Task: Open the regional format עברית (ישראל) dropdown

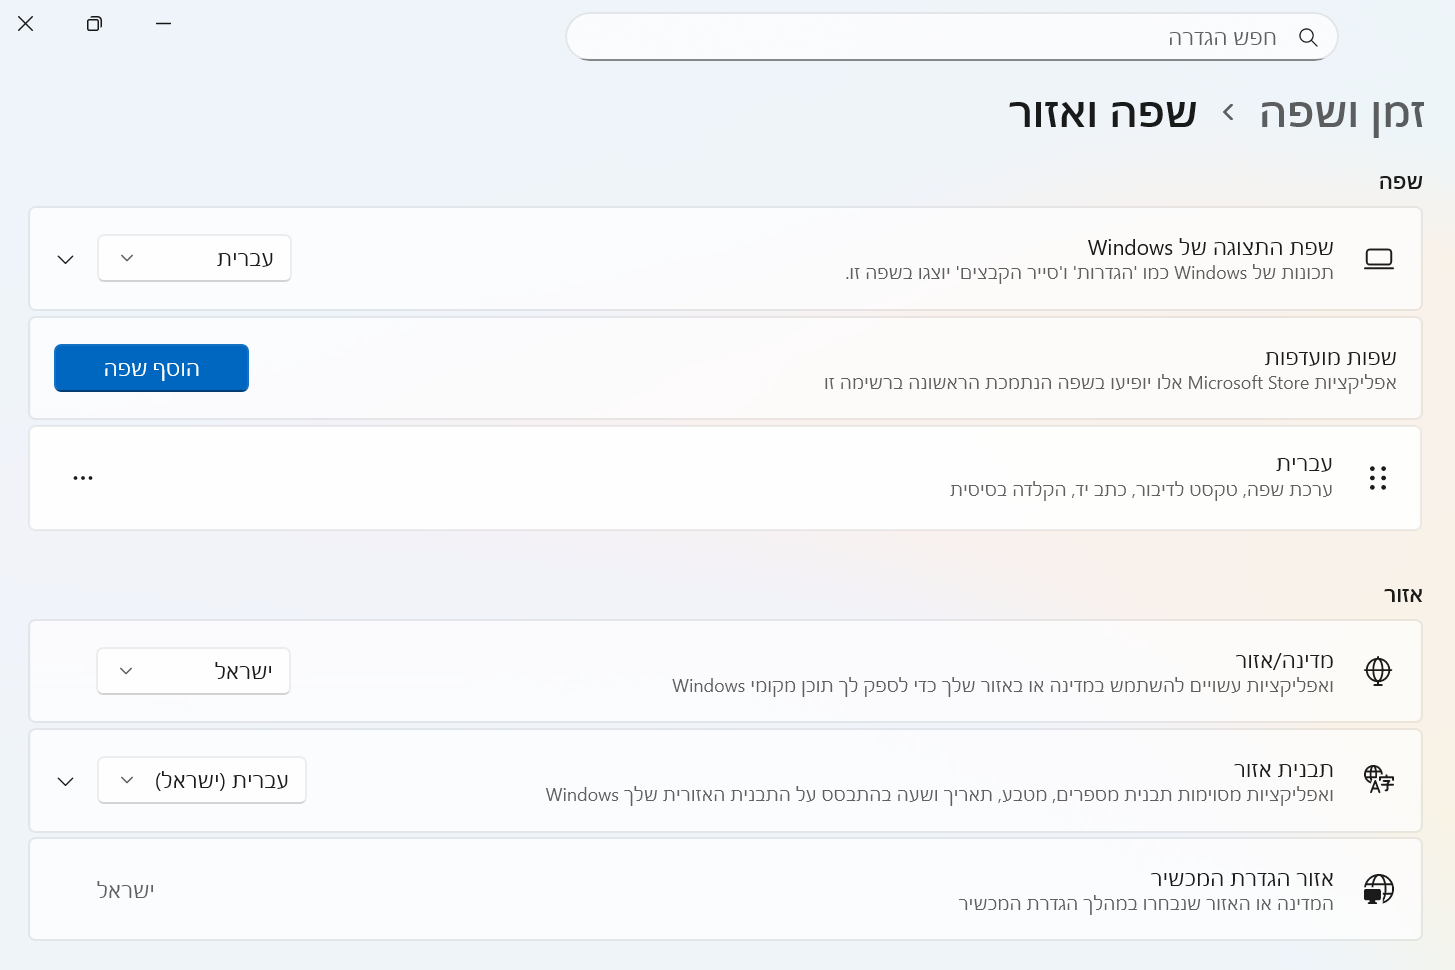Action: pos(201,780)
